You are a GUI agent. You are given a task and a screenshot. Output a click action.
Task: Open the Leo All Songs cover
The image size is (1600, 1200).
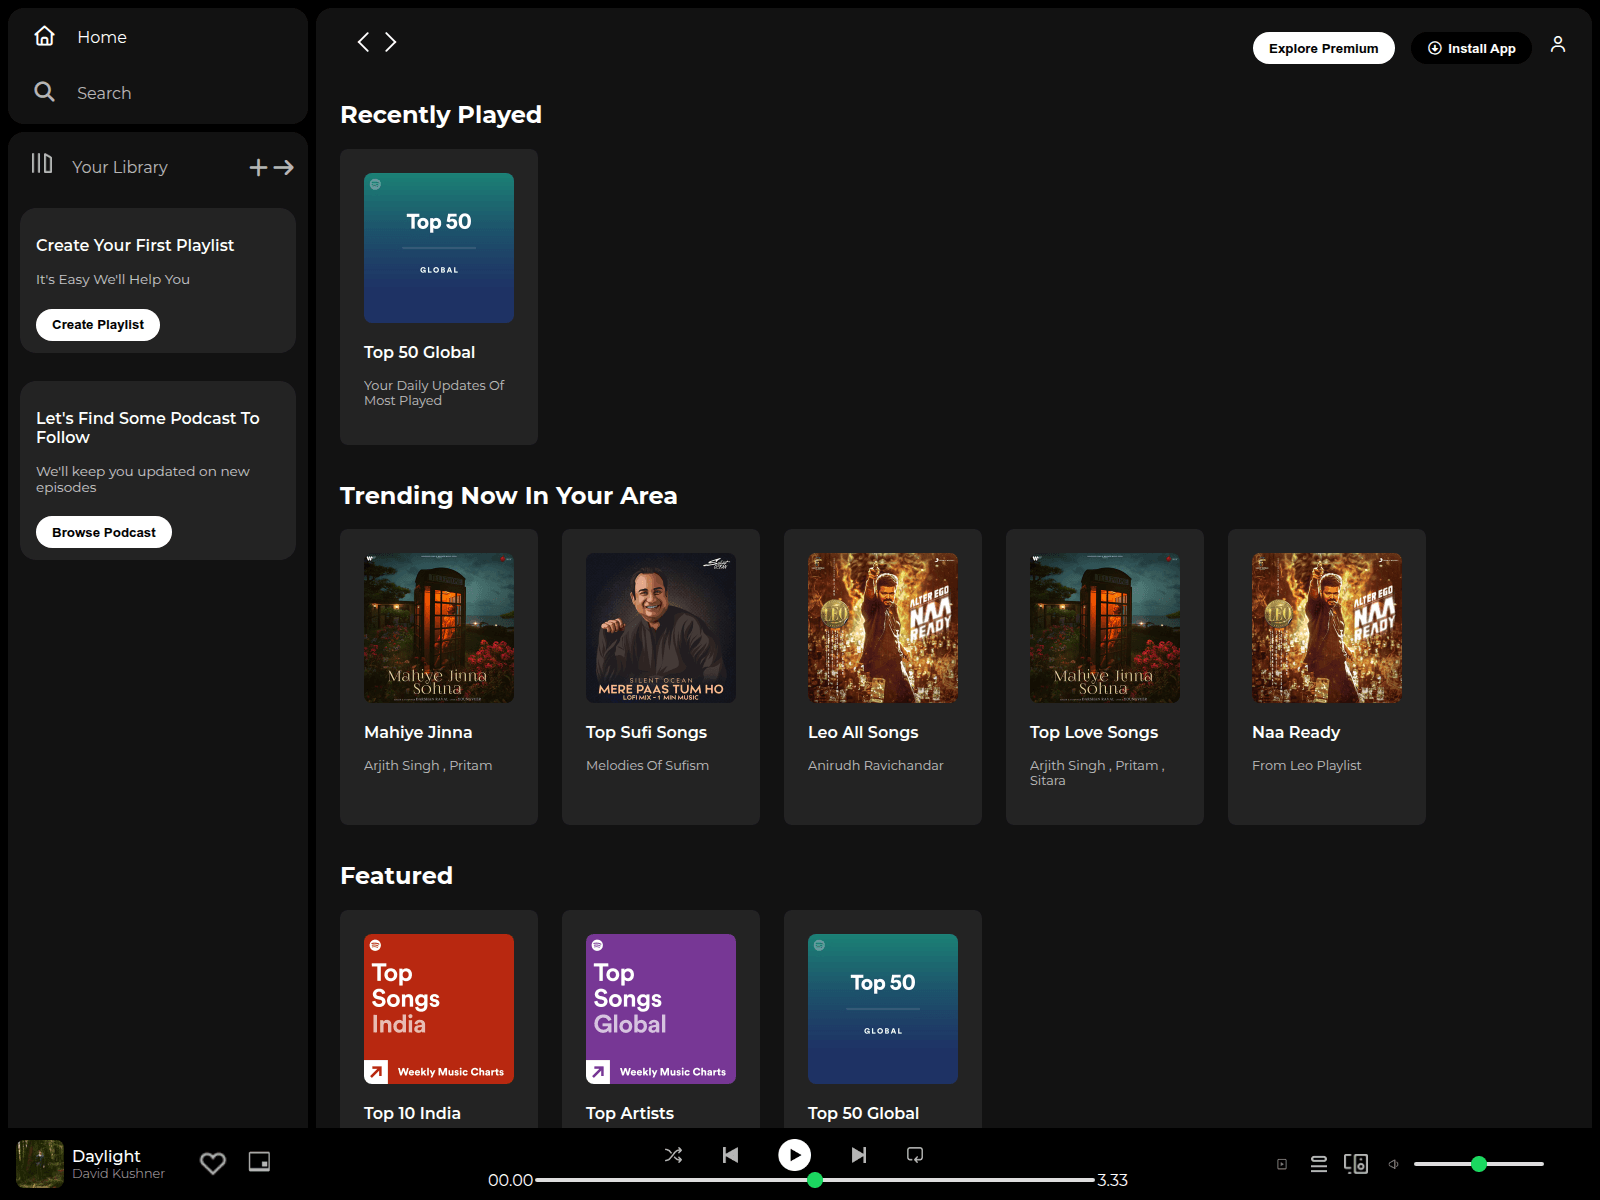pyautogui.click(x=883, y=628)
